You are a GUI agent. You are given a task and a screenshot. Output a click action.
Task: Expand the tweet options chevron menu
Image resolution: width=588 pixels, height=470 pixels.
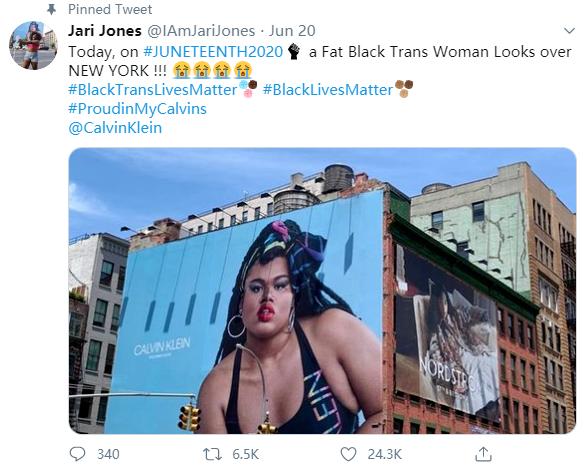click(569, 30)
